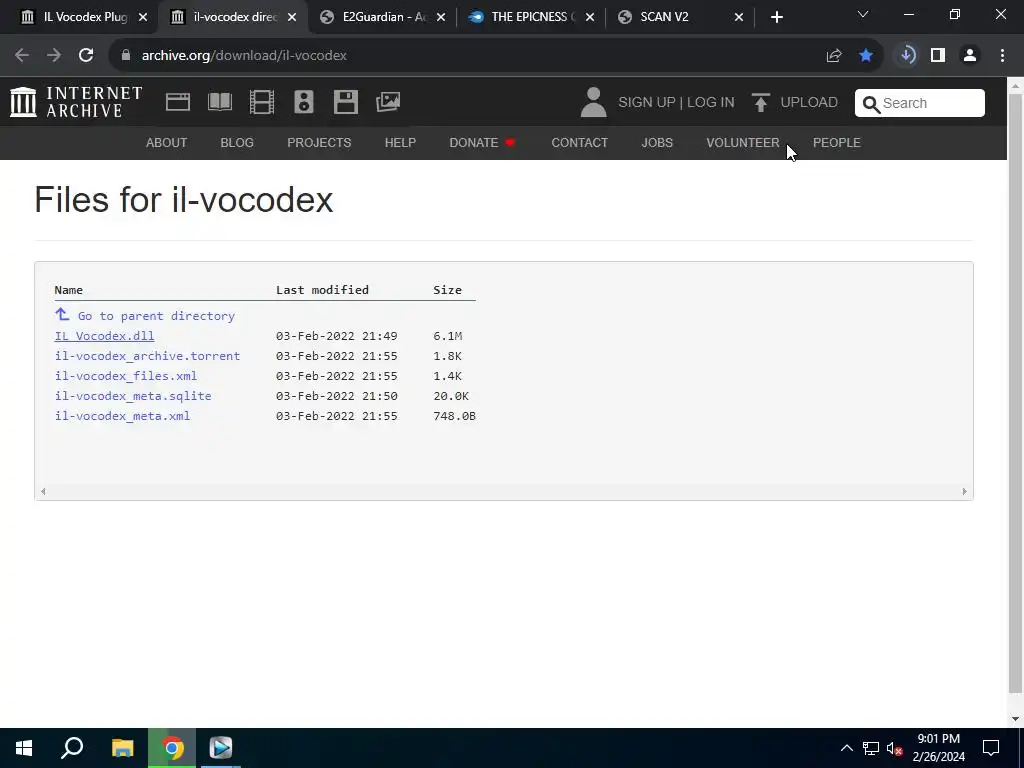
Task: Open a new tab with the plus button
Action: [x=776, y=17]
